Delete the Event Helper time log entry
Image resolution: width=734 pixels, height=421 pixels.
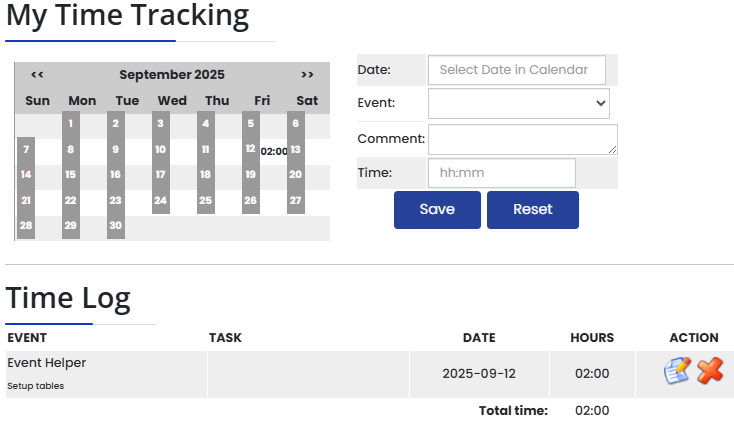[710, 371]
